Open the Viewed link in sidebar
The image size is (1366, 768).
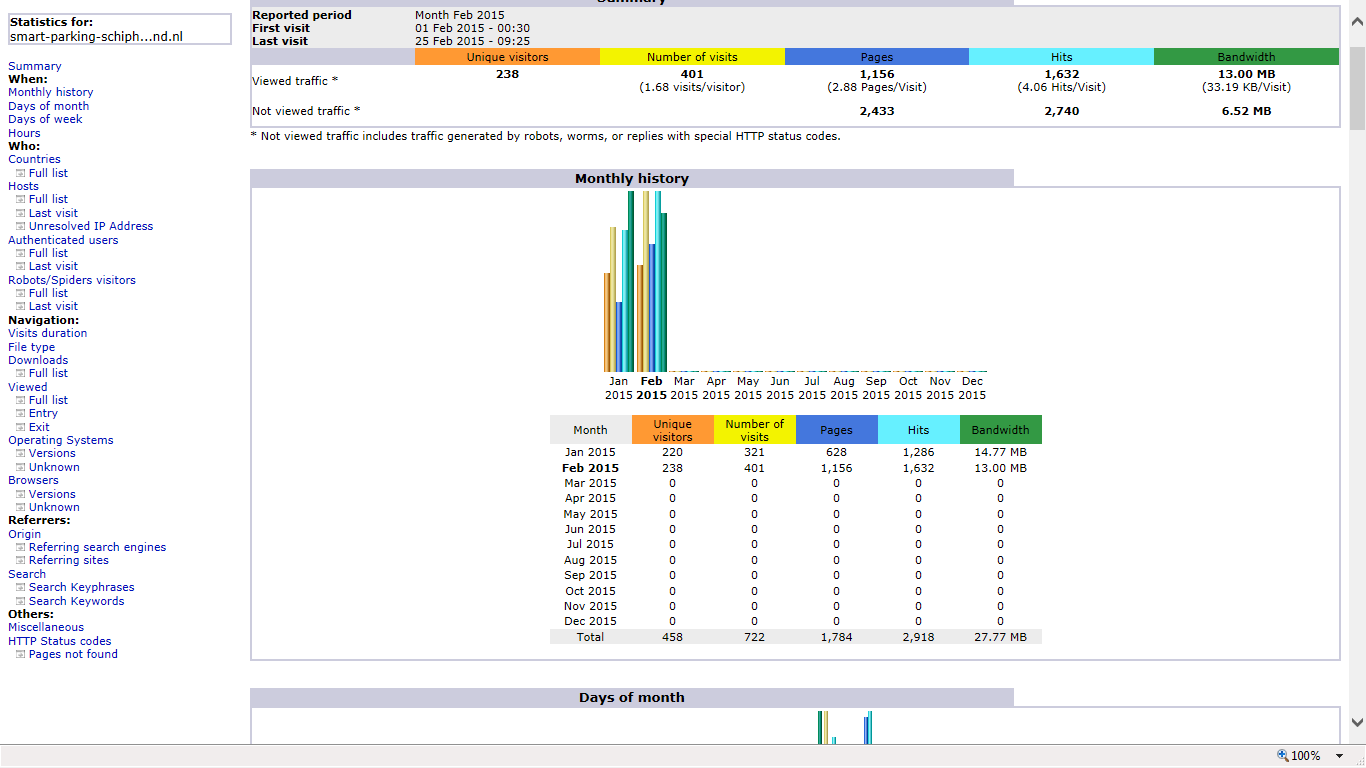tap(28, 387)
